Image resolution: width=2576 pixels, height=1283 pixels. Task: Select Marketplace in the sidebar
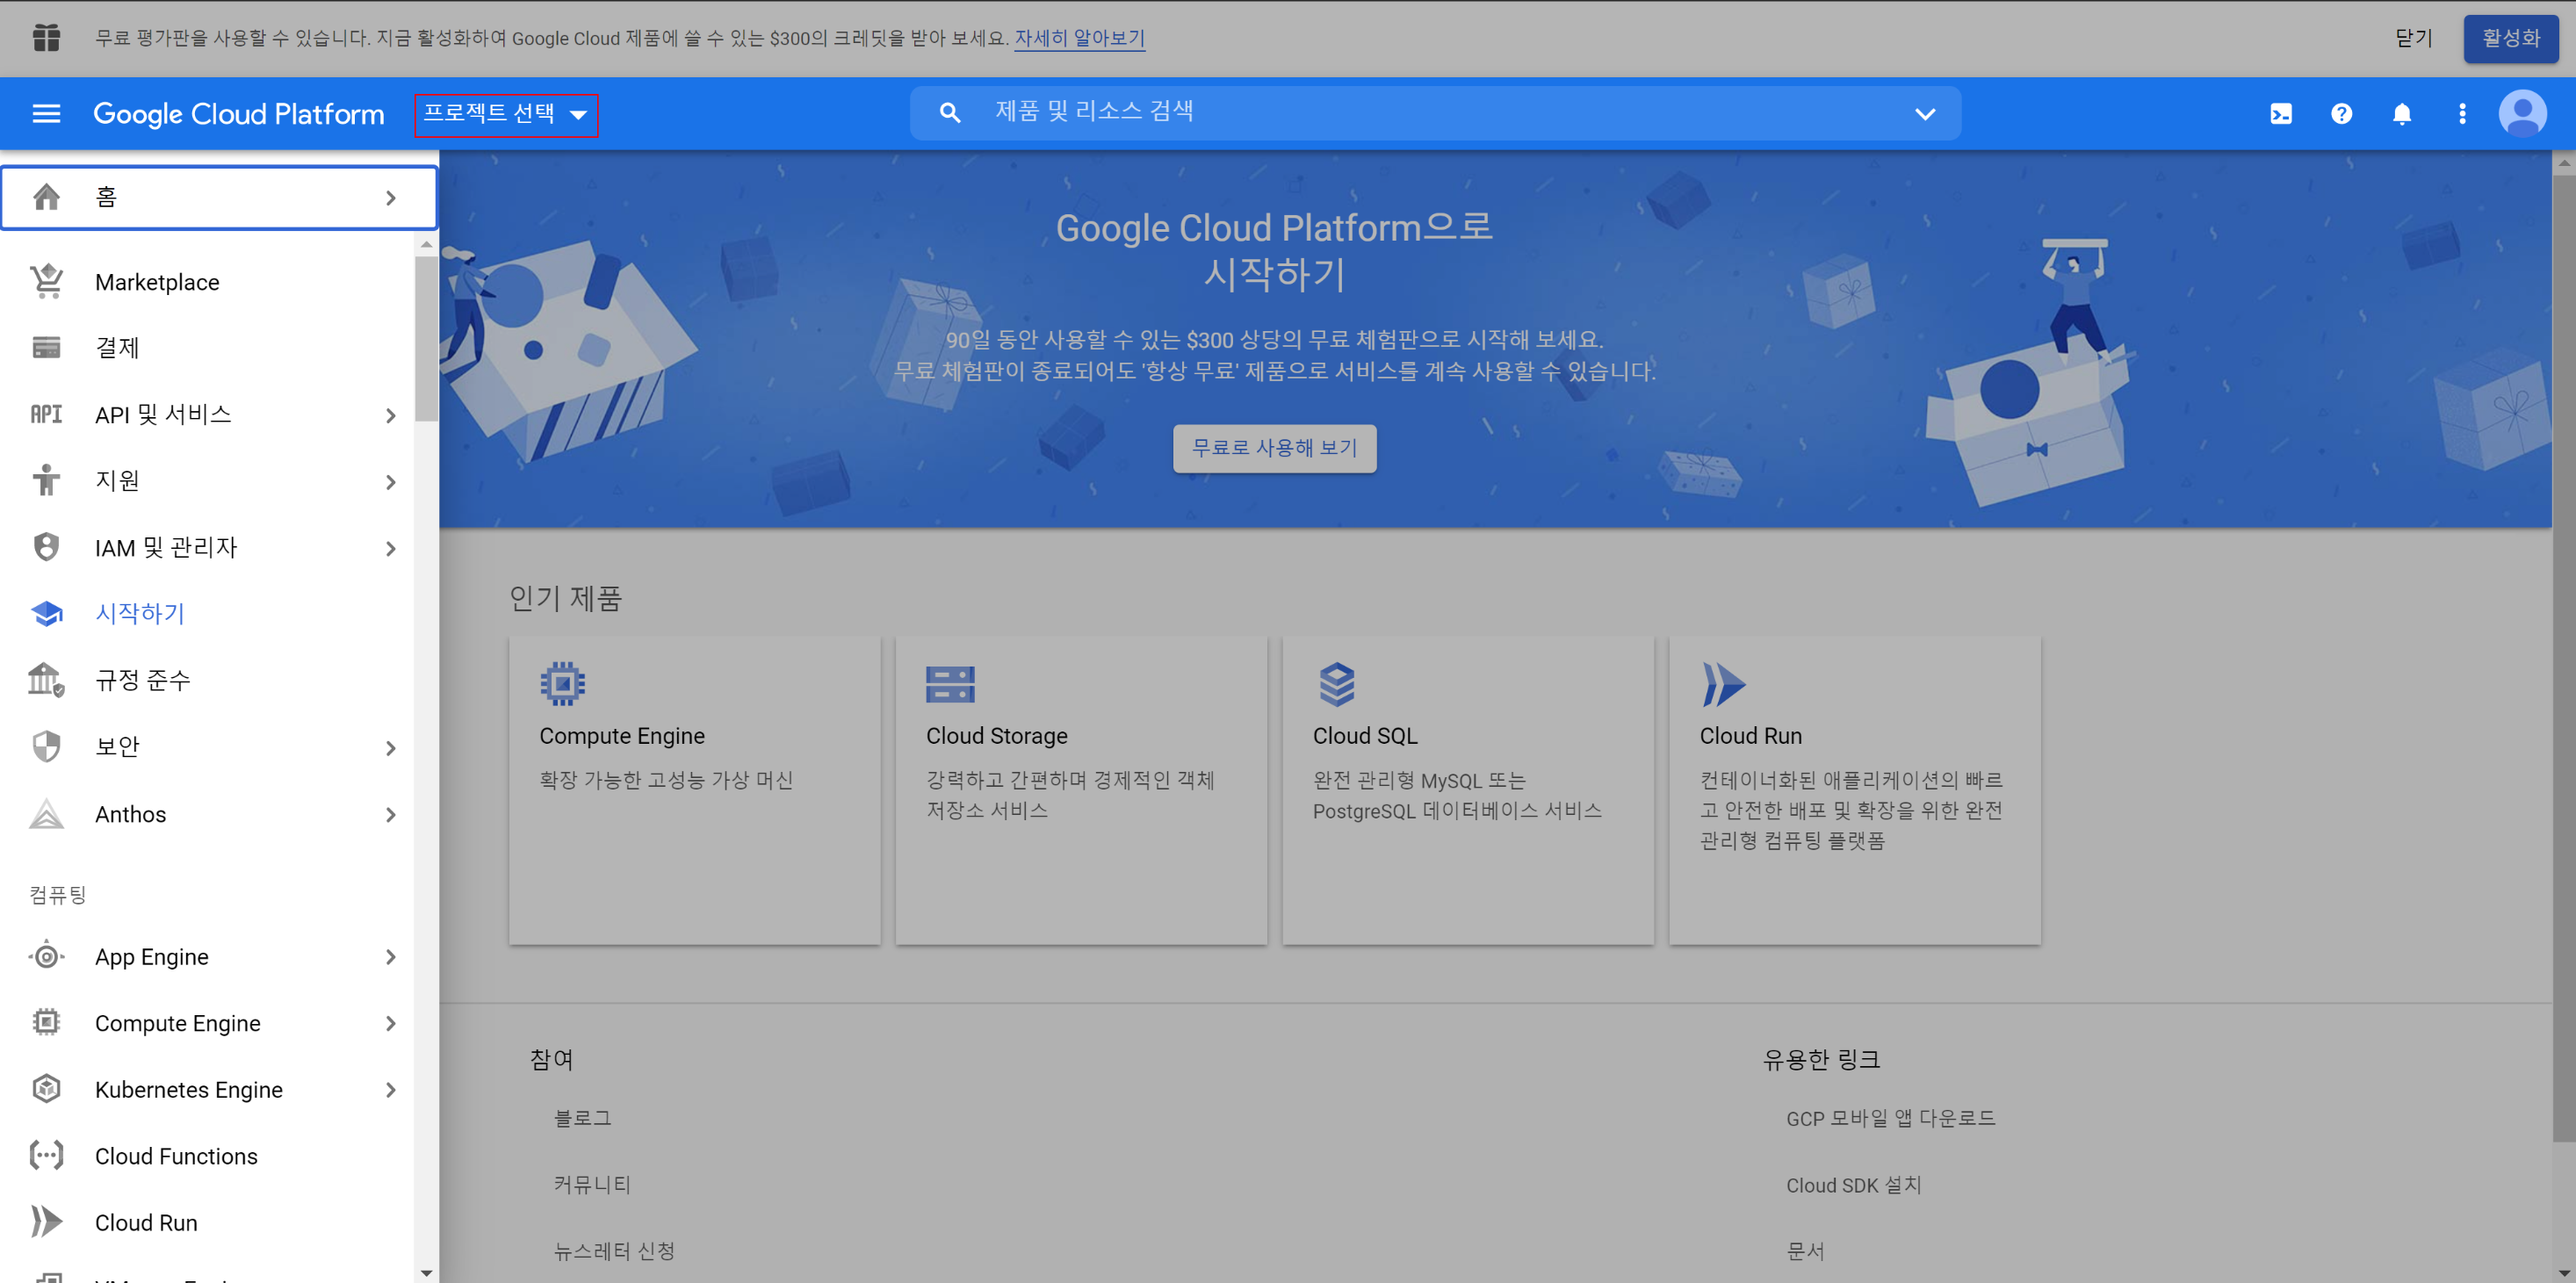tap(157, 282)
